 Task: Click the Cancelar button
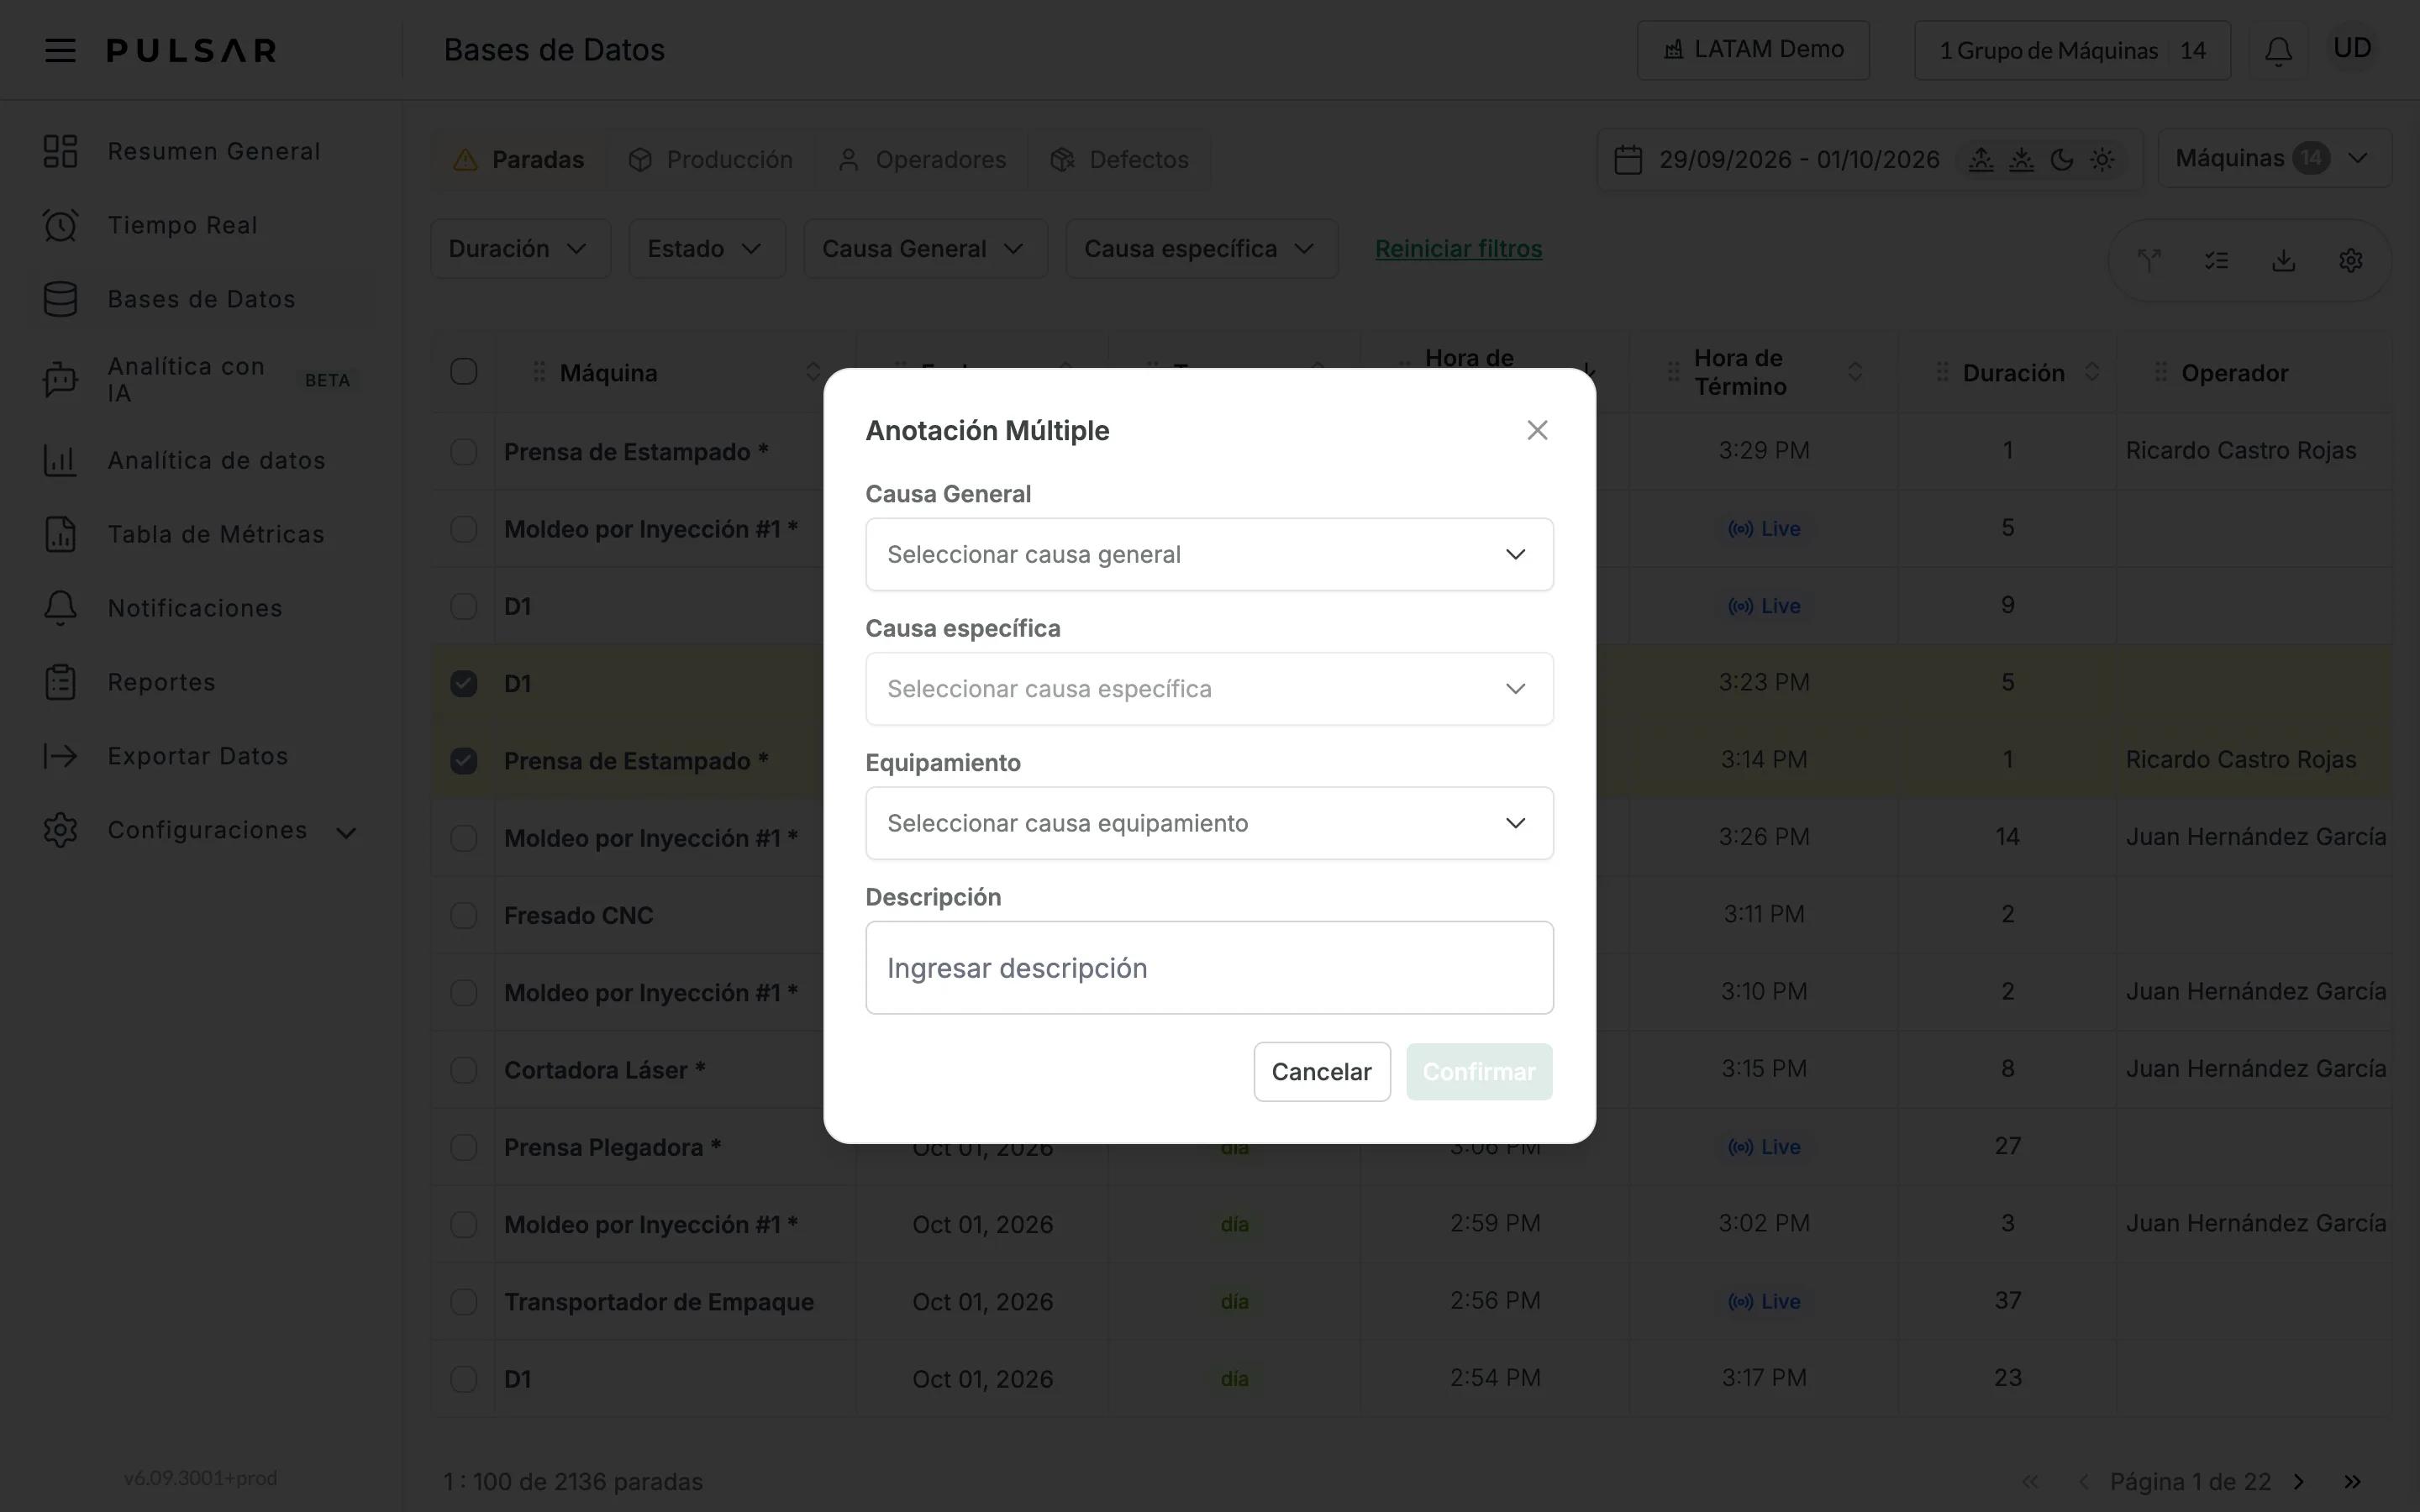point(1321,1071)
